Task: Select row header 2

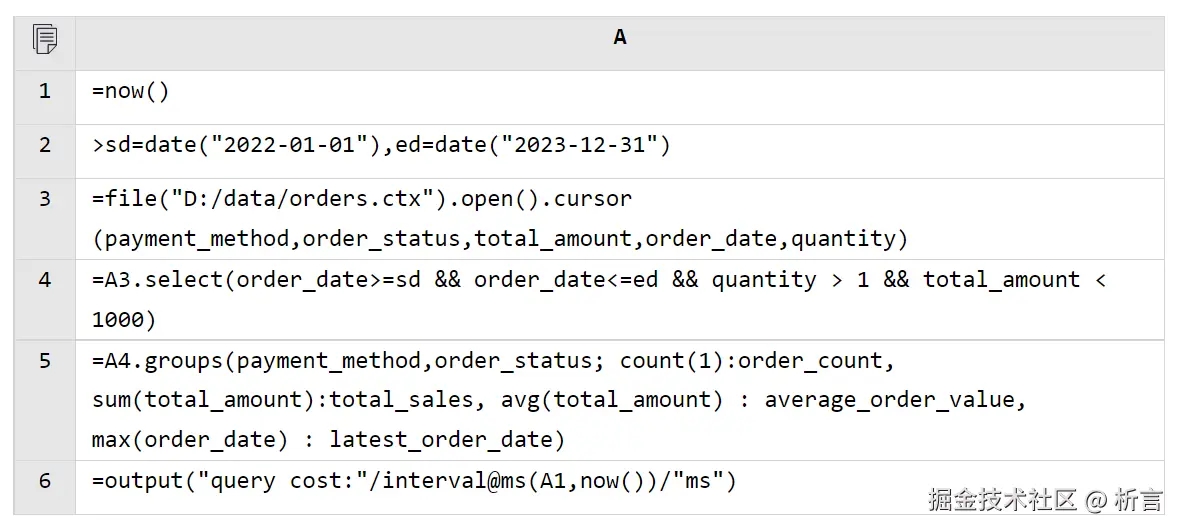Action: (45, 145)
